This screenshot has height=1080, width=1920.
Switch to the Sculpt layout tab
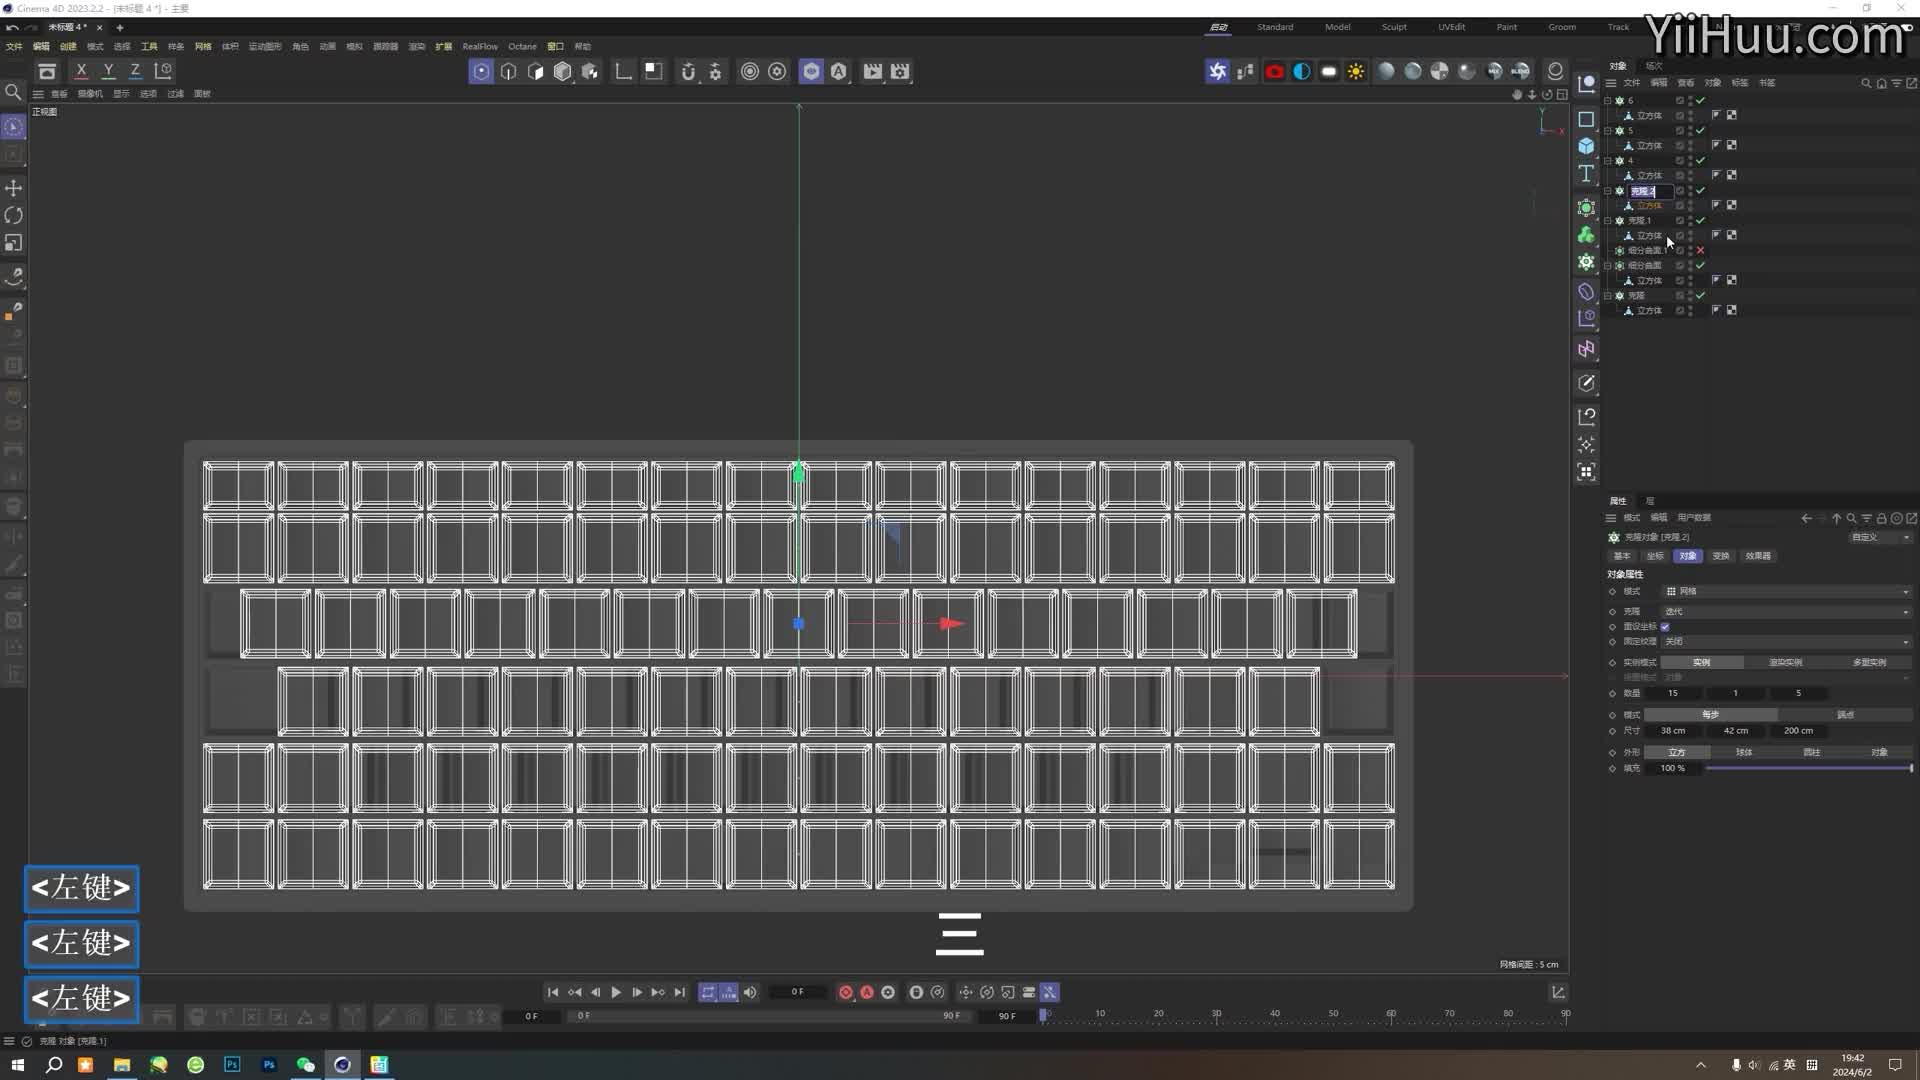(1394, 27)
